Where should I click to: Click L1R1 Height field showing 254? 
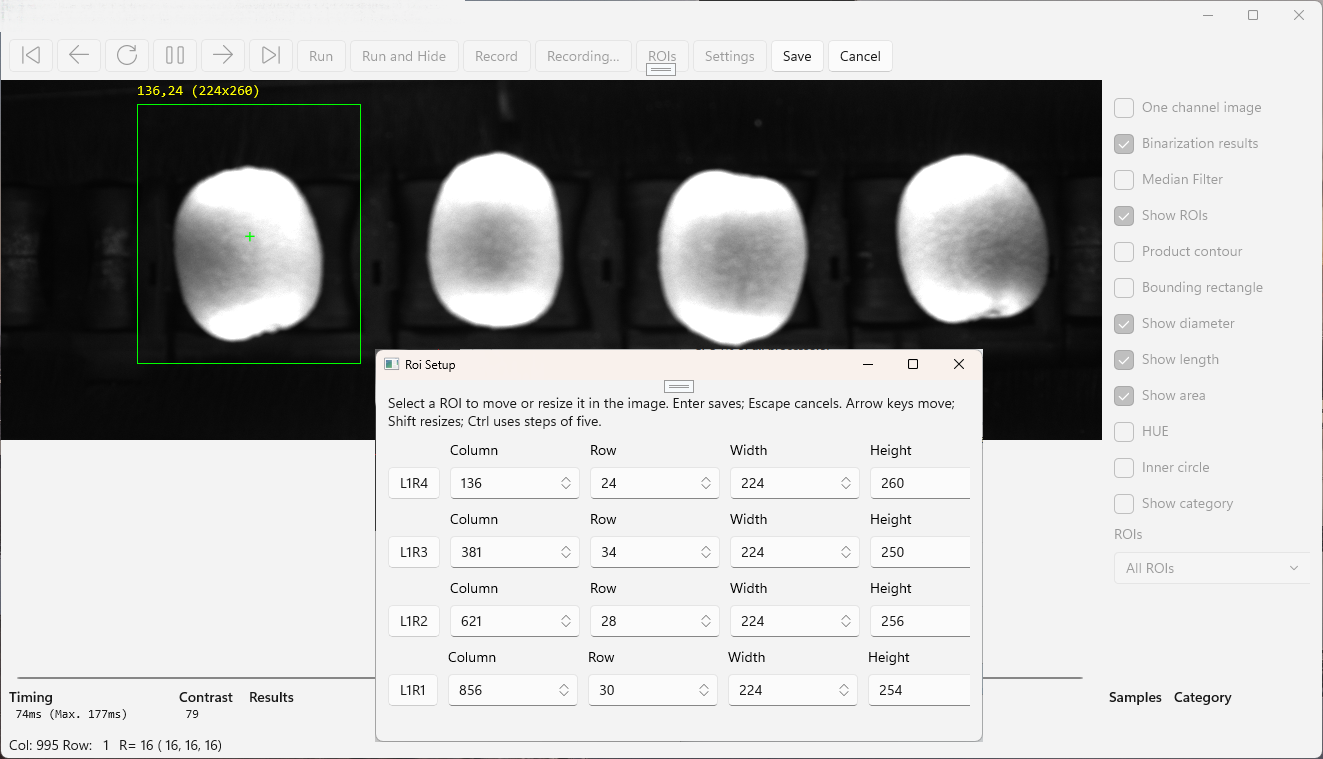click(x=919, y=690)
